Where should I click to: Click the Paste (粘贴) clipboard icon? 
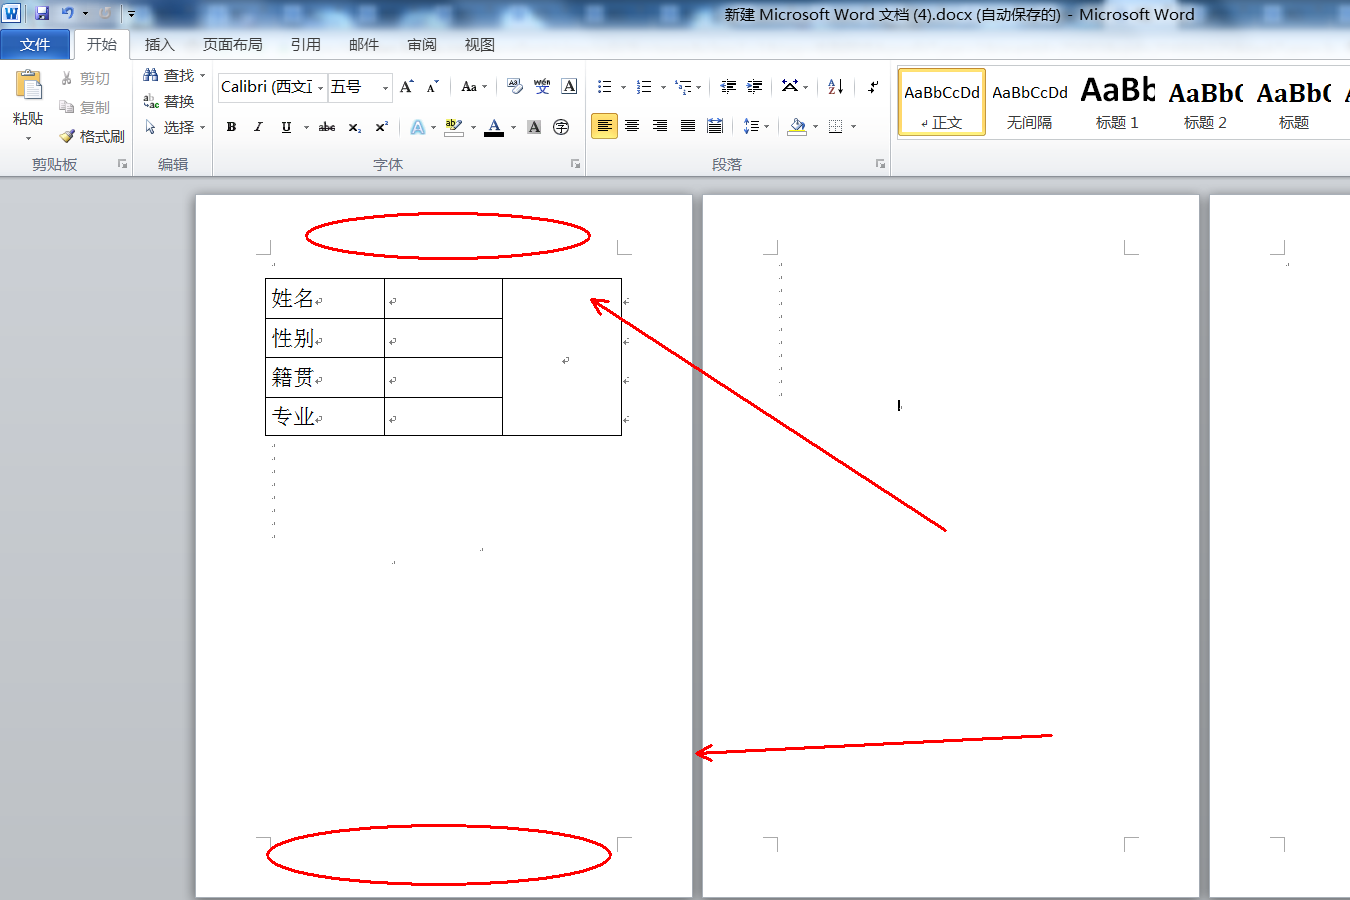[x=28, y=86]
